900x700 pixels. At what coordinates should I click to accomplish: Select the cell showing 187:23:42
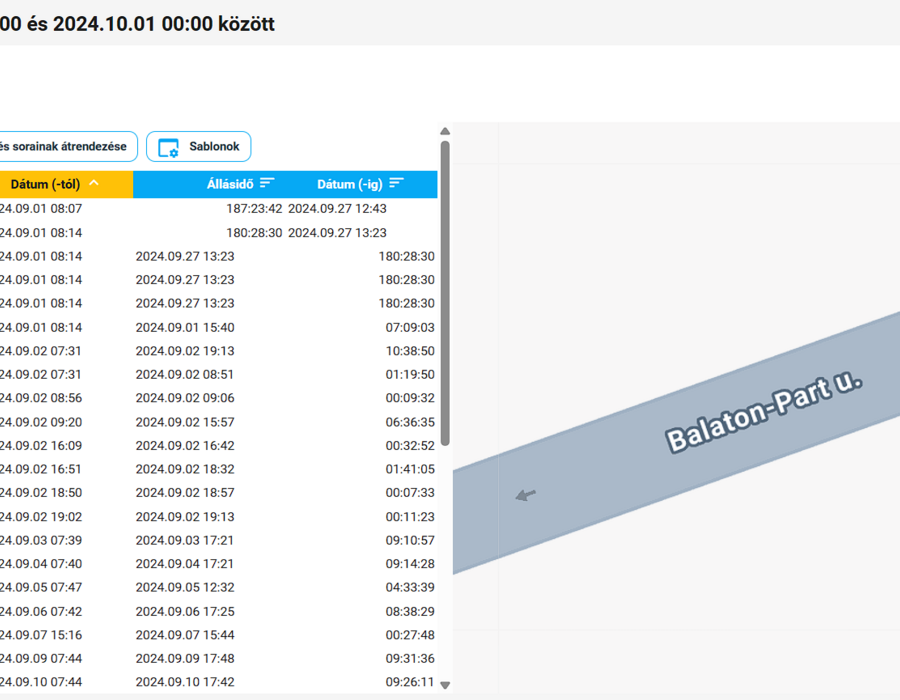click(254, 209)
